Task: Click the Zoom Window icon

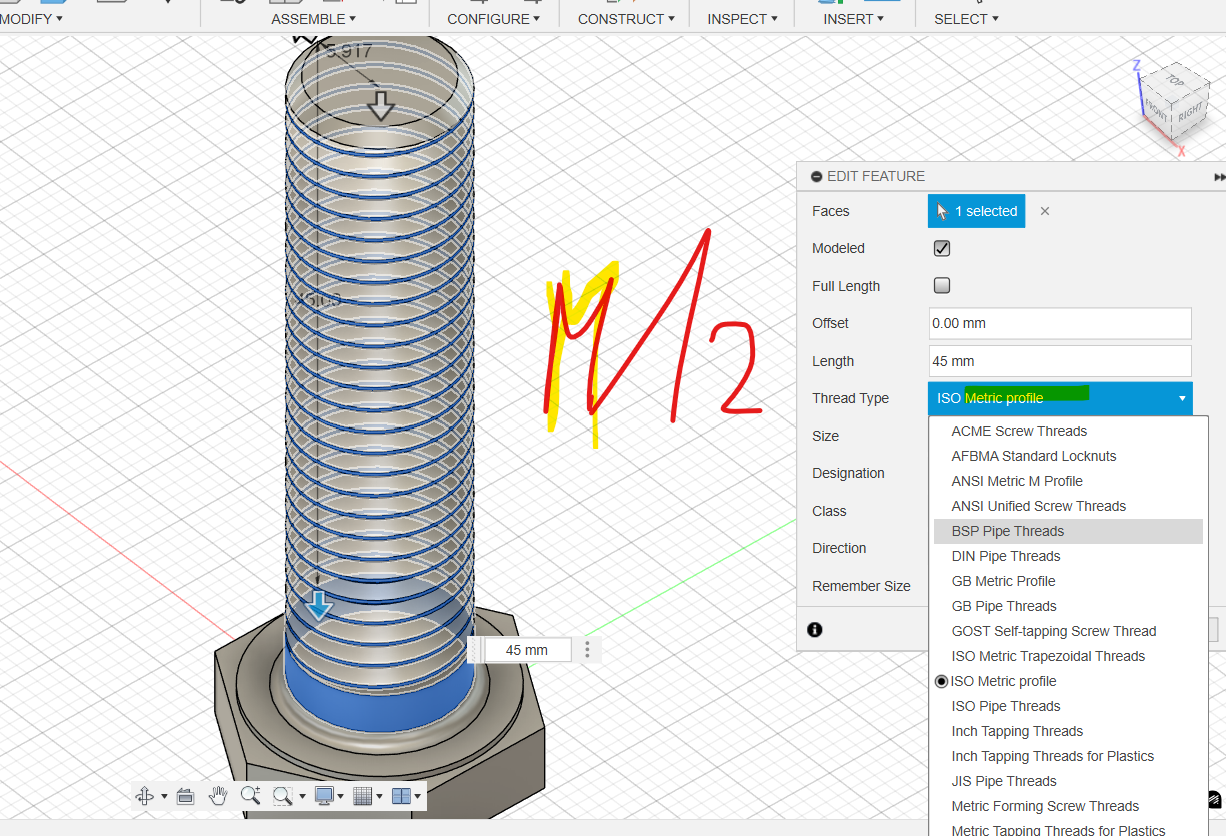Action: 283,796
